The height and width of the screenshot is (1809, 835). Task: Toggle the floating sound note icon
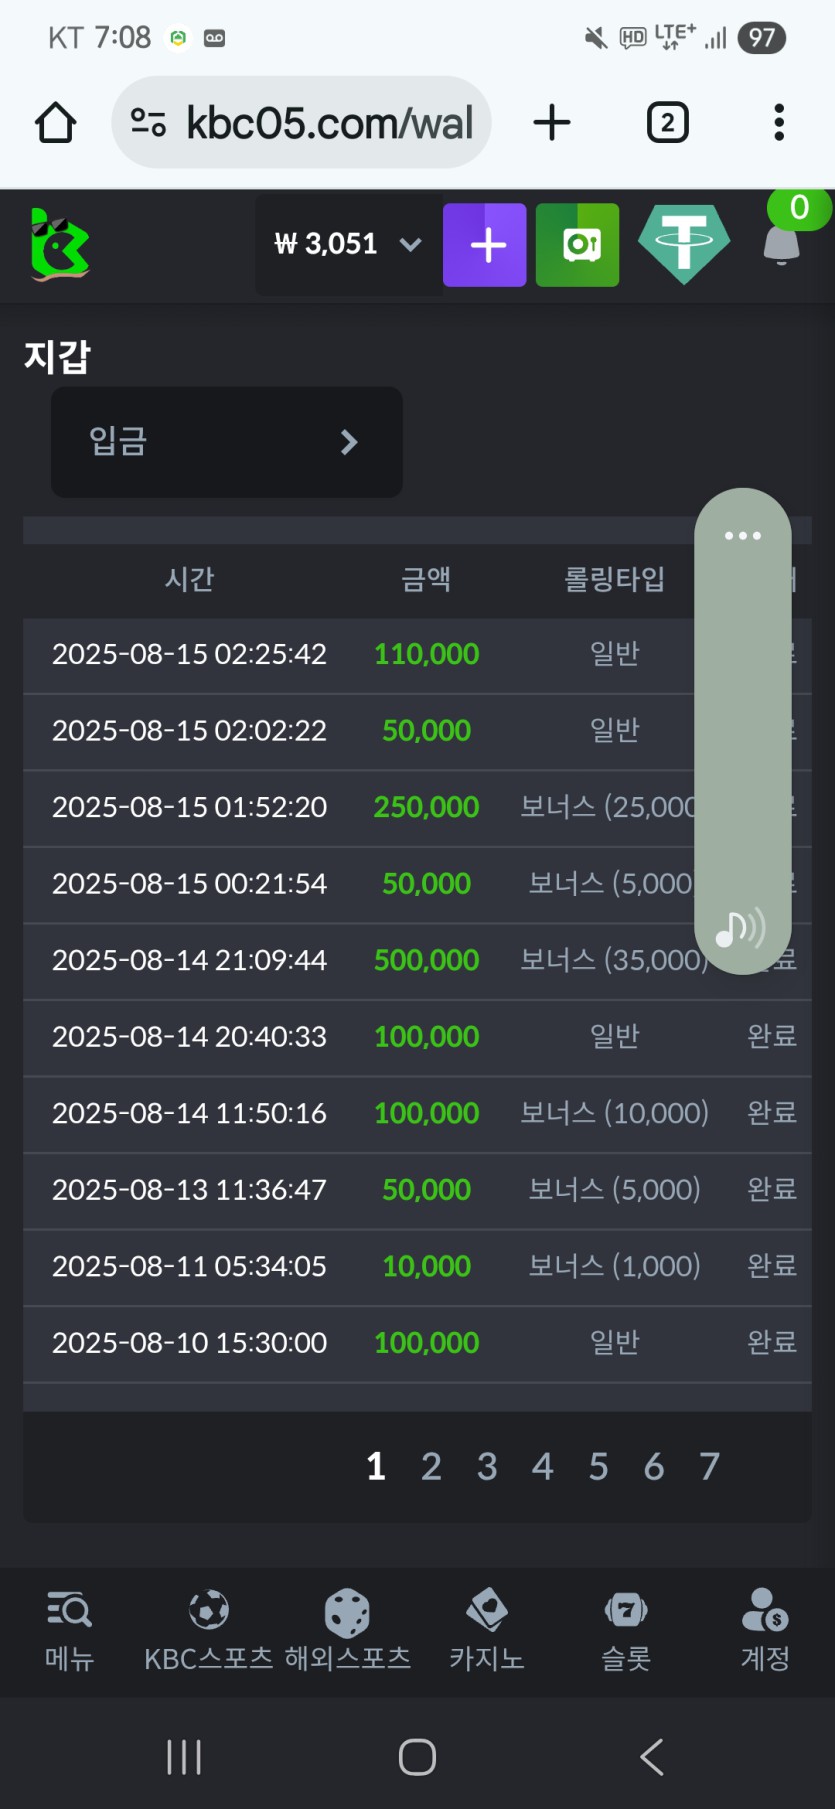tap(741, 929)
